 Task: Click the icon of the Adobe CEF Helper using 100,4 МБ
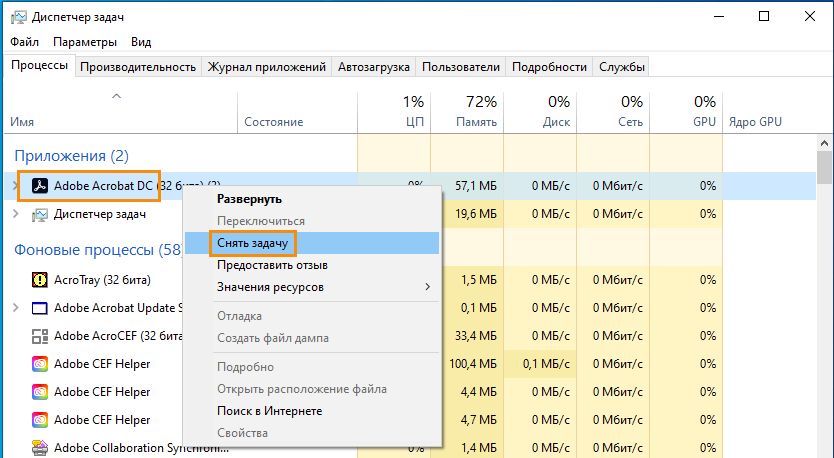coord(40,364)
